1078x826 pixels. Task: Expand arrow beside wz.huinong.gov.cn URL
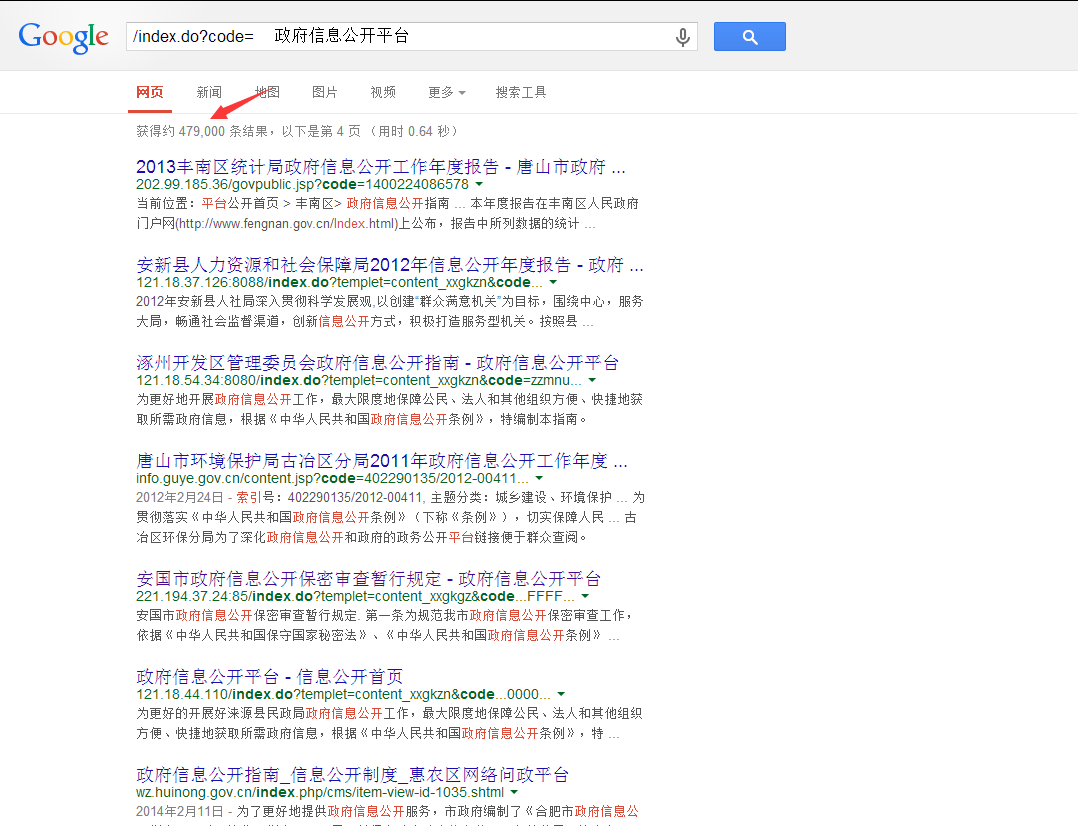[x=514, y=792]
